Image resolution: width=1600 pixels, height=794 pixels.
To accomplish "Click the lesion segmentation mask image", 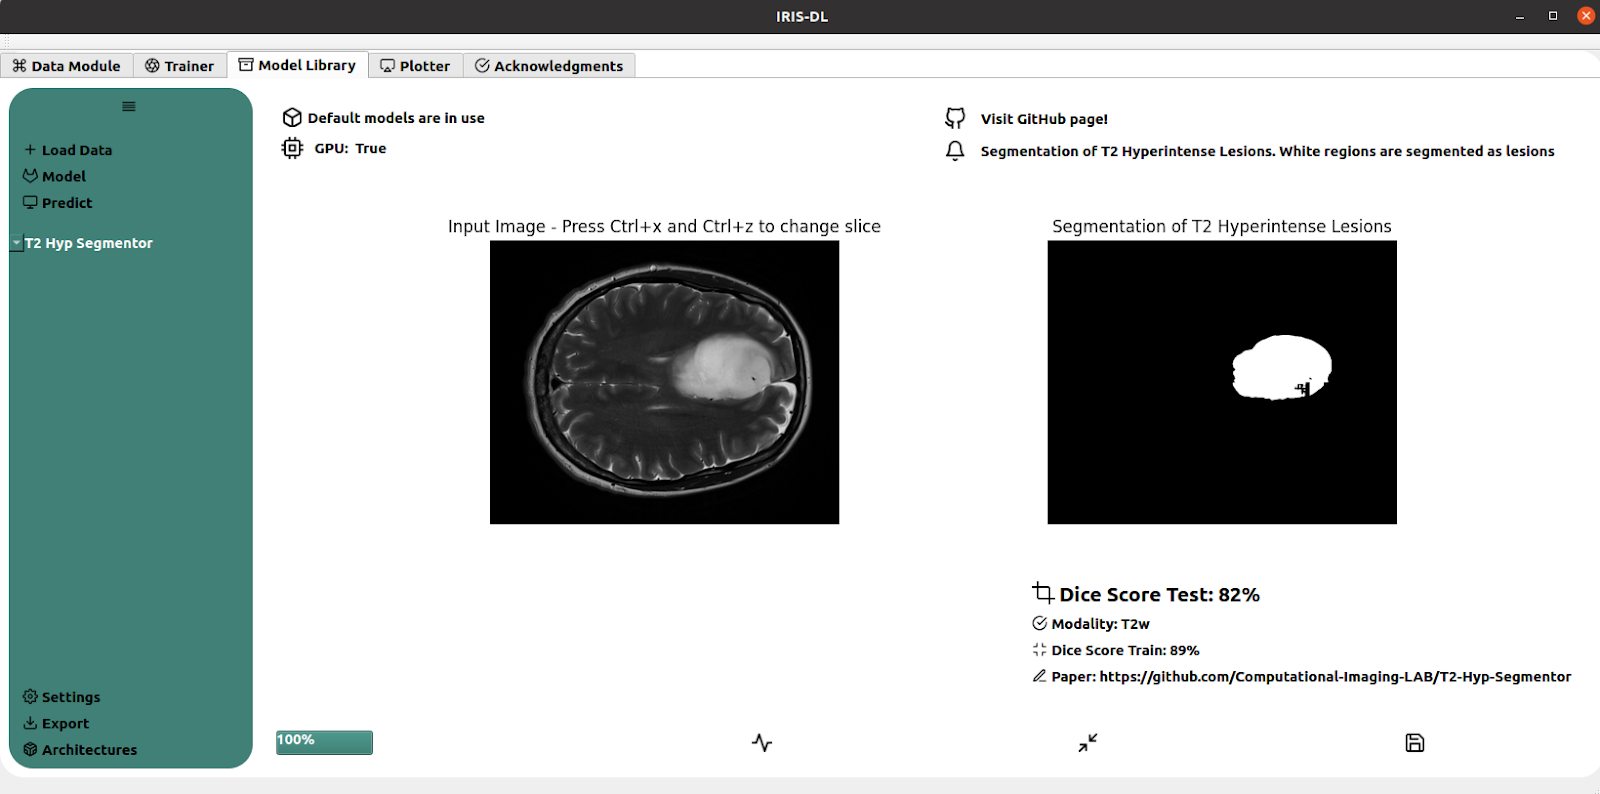I will pos(1222,382).
